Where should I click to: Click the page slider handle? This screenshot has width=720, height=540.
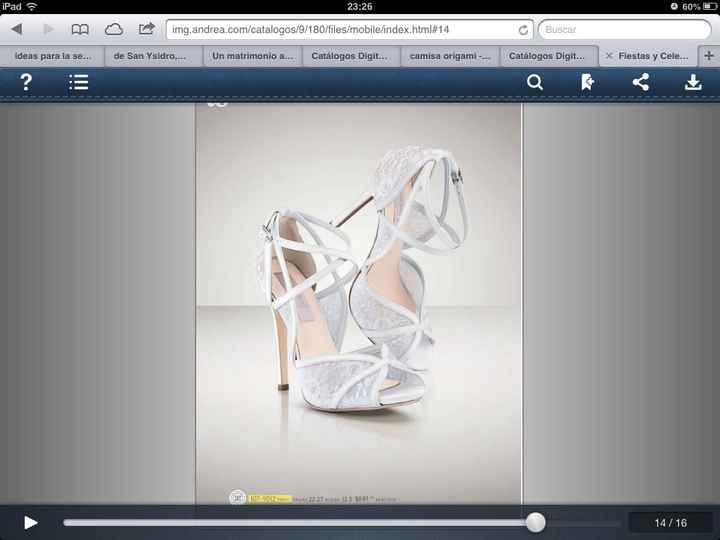(535, 523)
